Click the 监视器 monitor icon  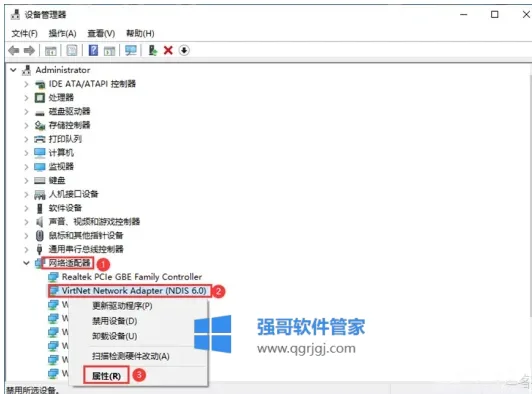tap(40, 167)
